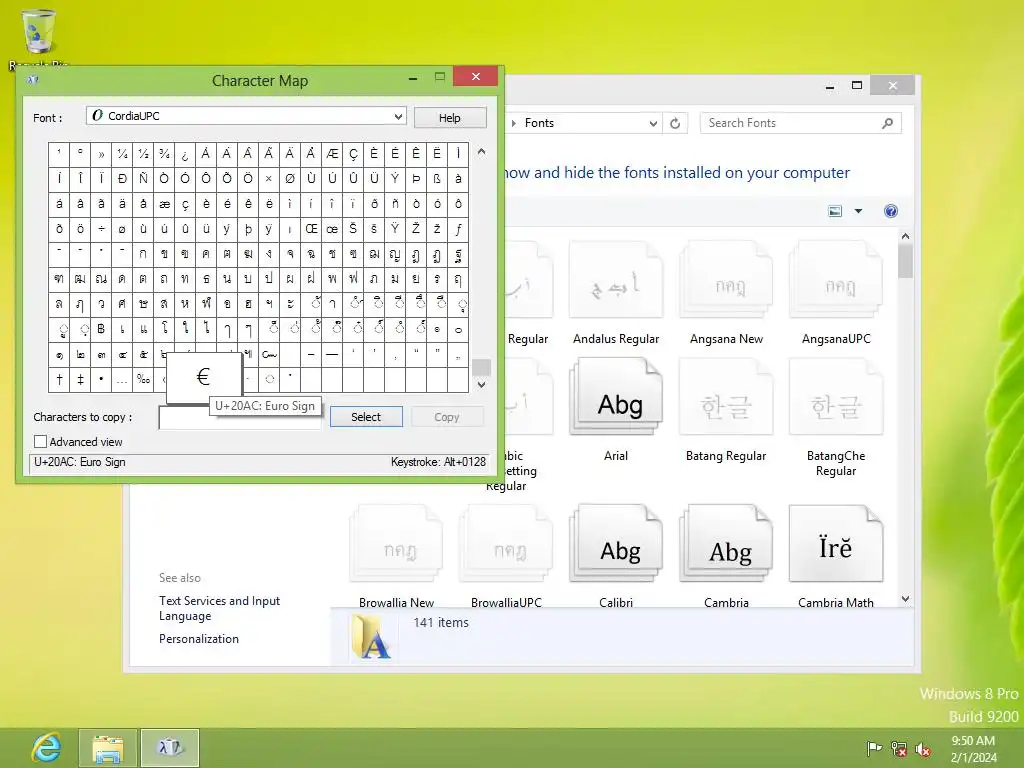This screenshot has width=1024, height=768.
Task: Select the Æ character in grid
Action: [332, 153]
